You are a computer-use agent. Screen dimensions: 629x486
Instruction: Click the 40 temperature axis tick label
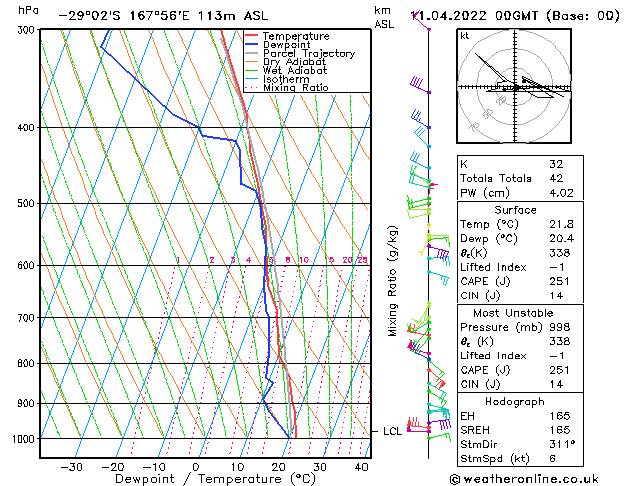click(x=361, y=467)
